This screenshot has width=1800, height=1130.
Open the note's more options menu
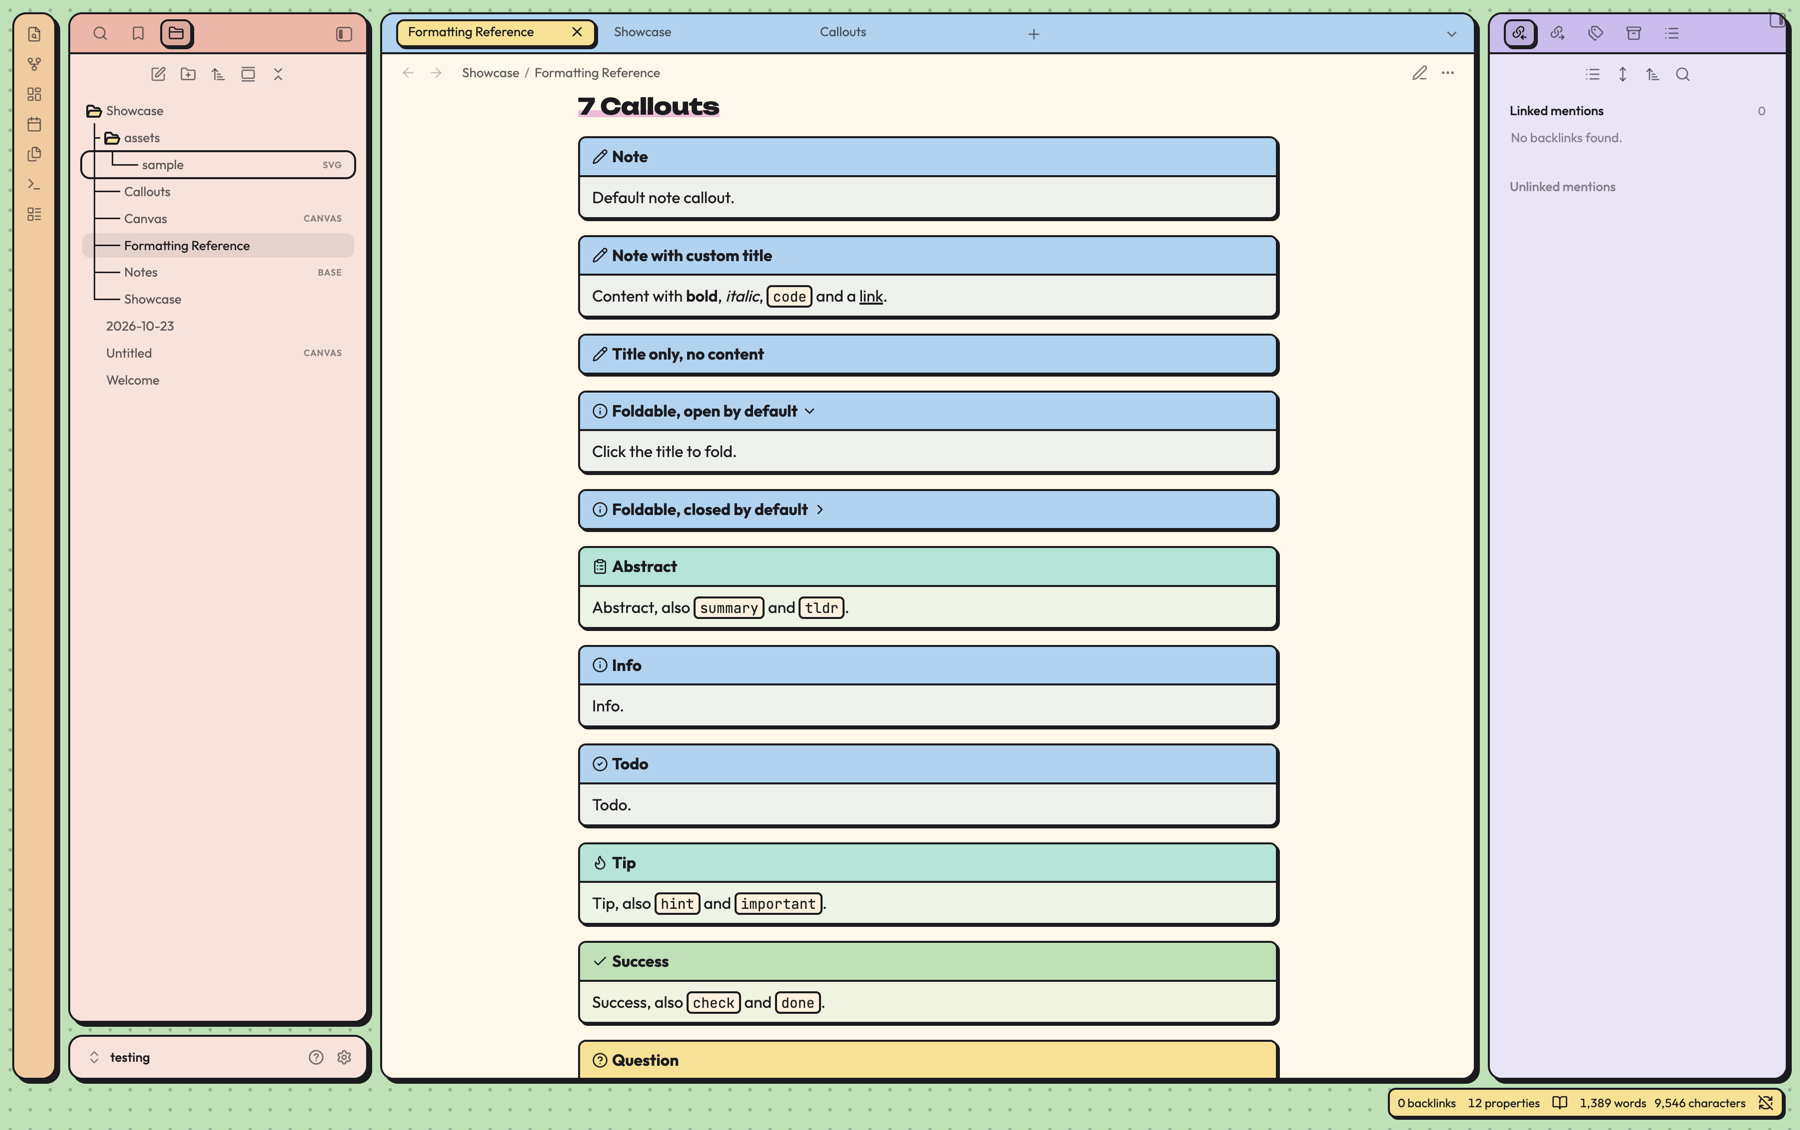pyautogui.click(x=1448, y=73)
